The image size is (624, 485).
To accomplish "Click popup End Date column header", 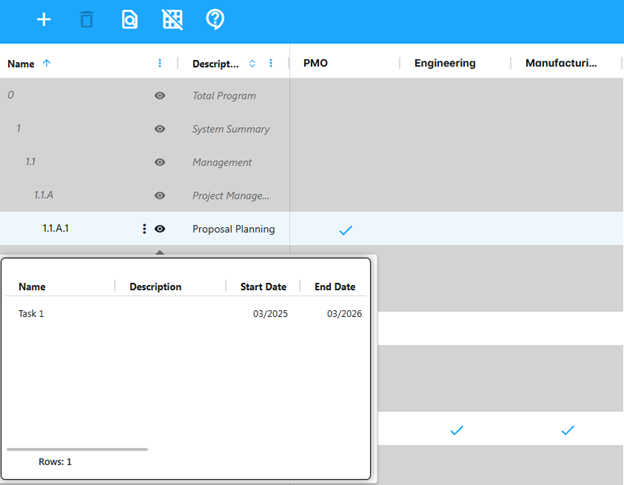I will click(335, 287).
